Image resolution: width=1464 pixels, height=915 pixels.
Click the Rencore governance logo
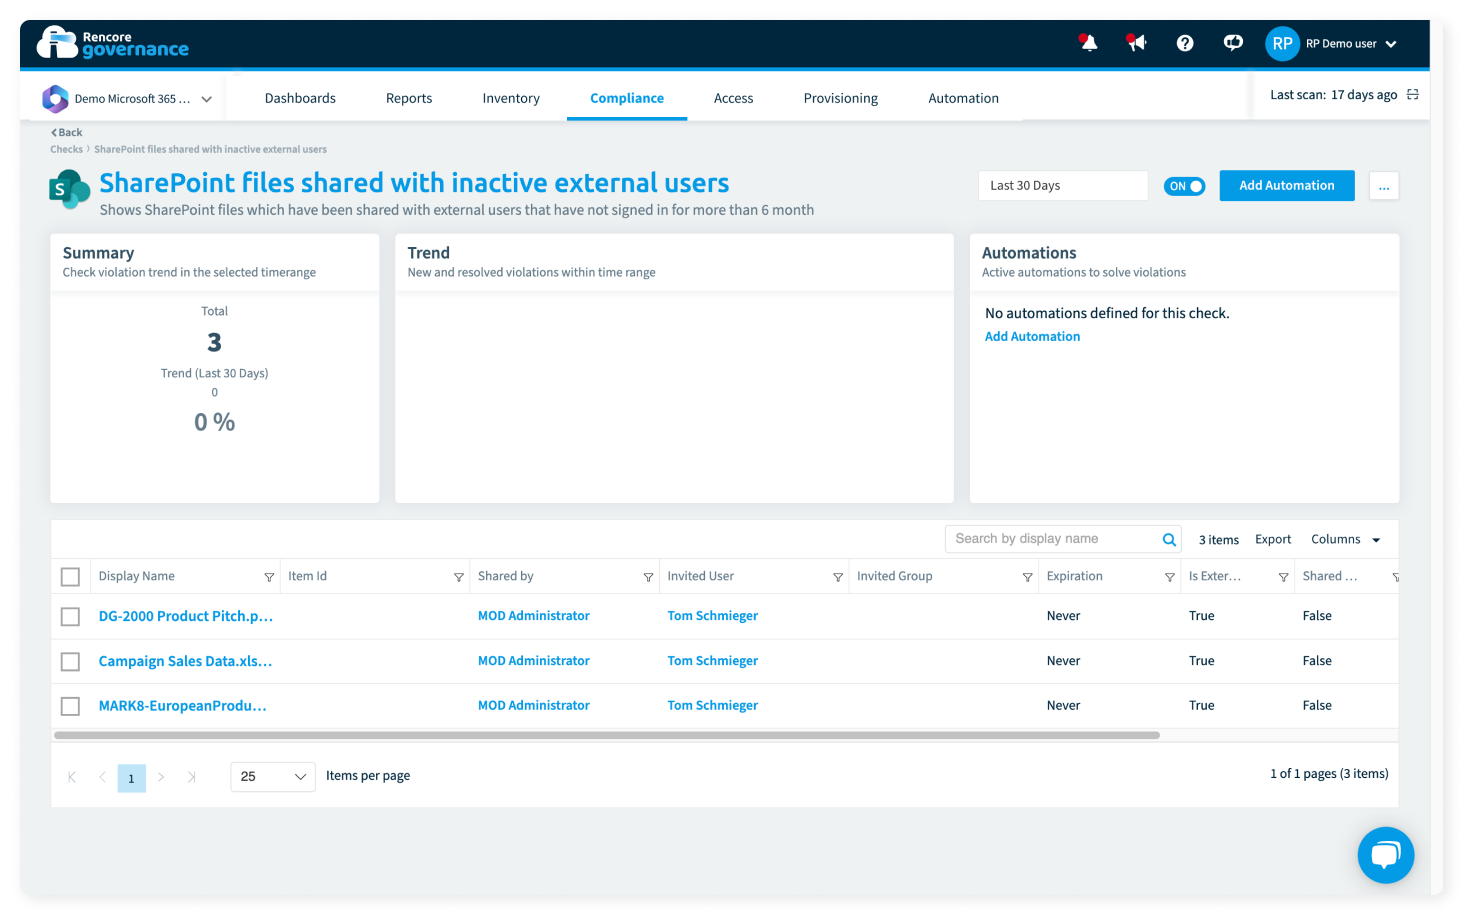[113, 43]
